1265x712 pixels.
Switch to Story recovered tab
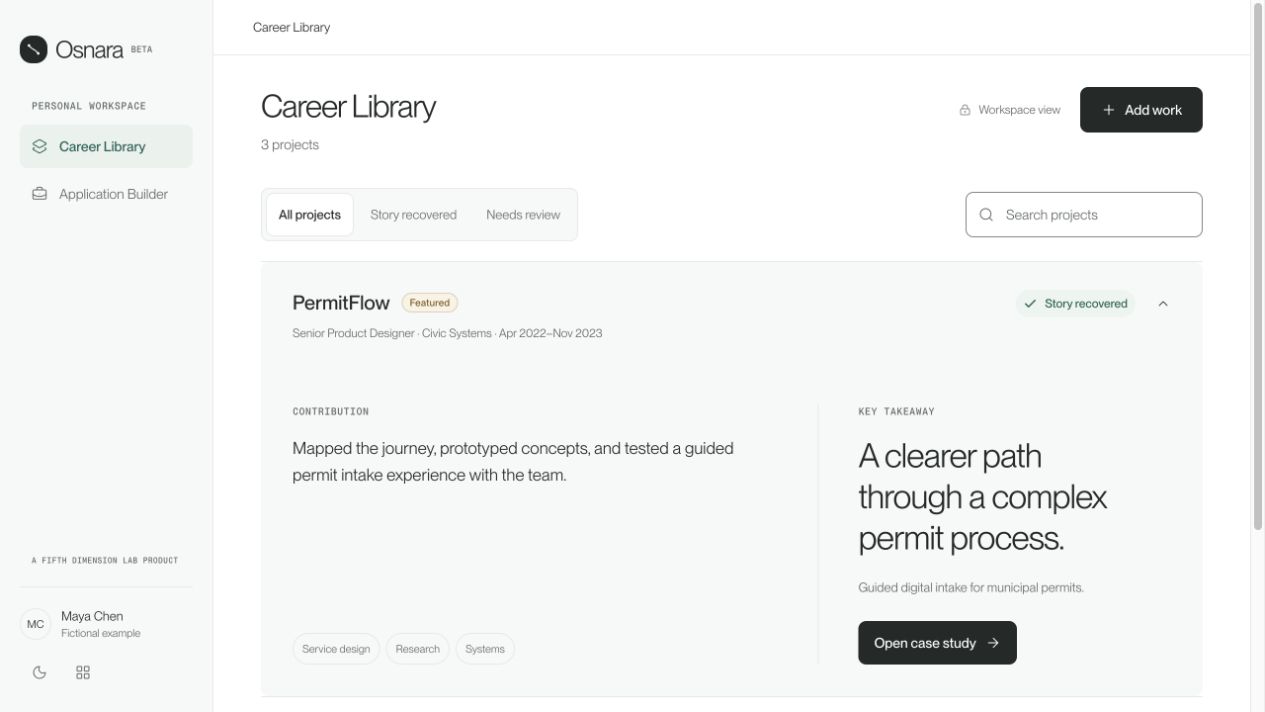[413, 215]
